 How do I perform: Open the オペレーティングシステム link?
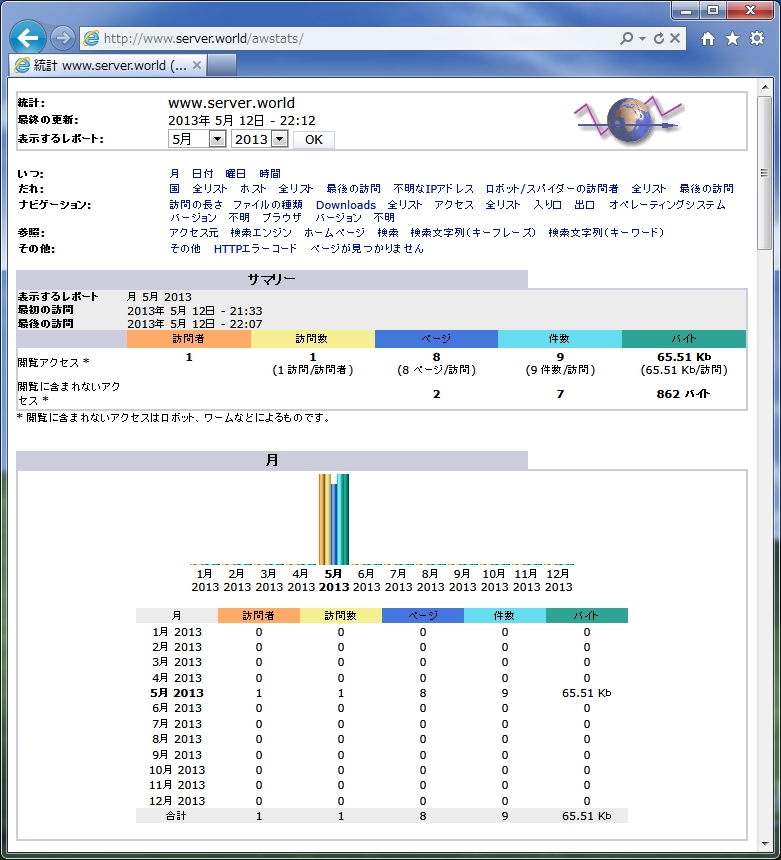coord(667,205)
